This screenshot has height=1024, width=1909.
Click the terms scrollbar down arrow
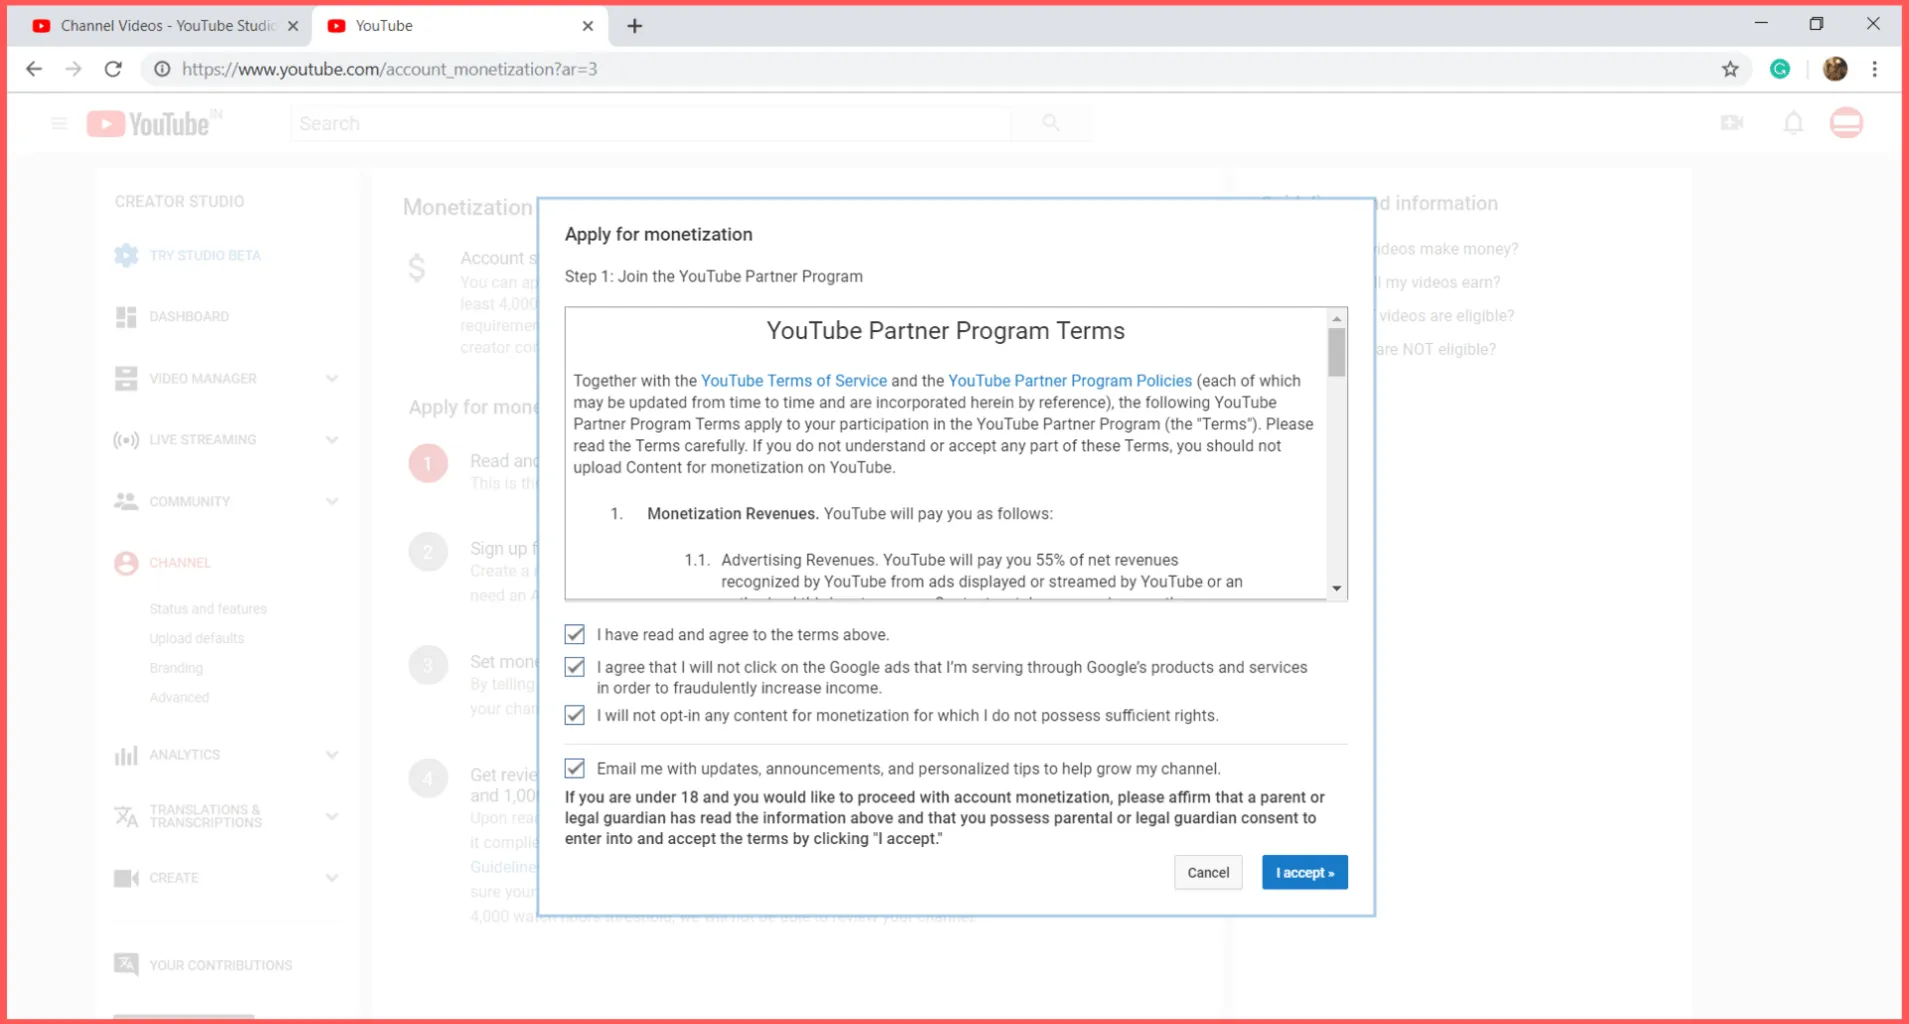1337,588
